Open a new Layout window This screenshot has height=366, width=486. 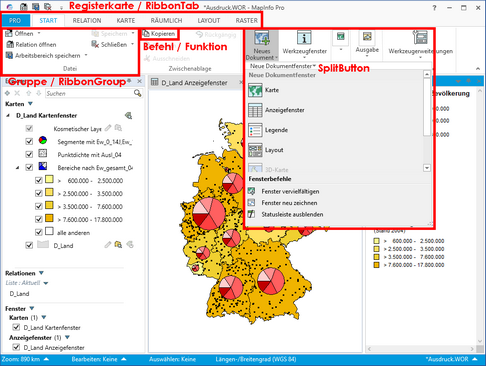[274, 150]
